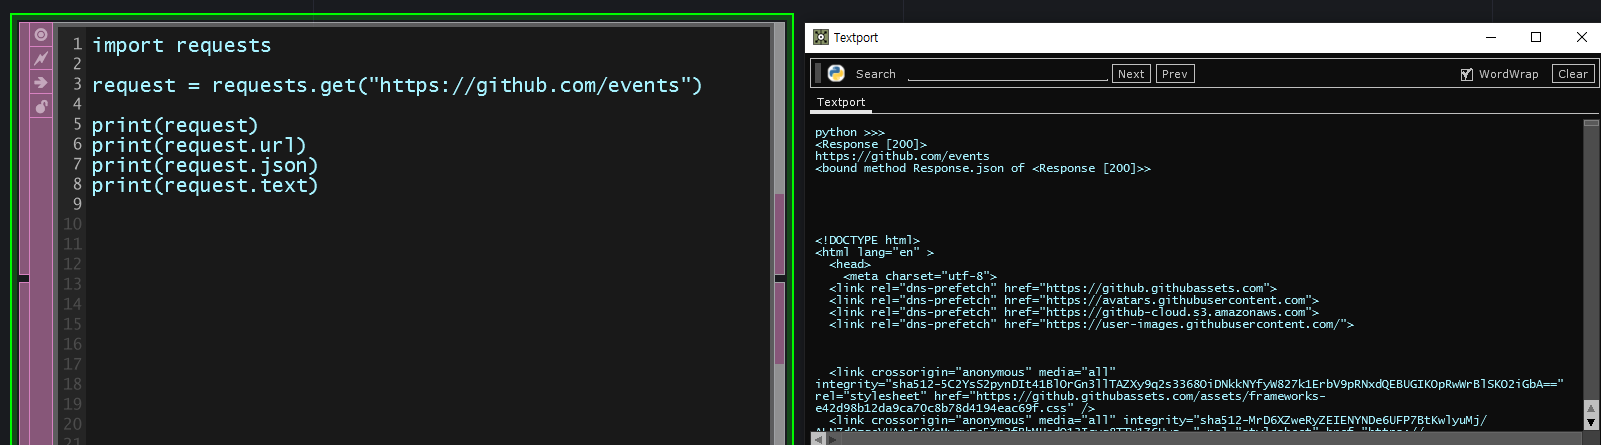Click the '<Response [200]>' output line
The image size is (1601, 445).
(x=871, y=144)
